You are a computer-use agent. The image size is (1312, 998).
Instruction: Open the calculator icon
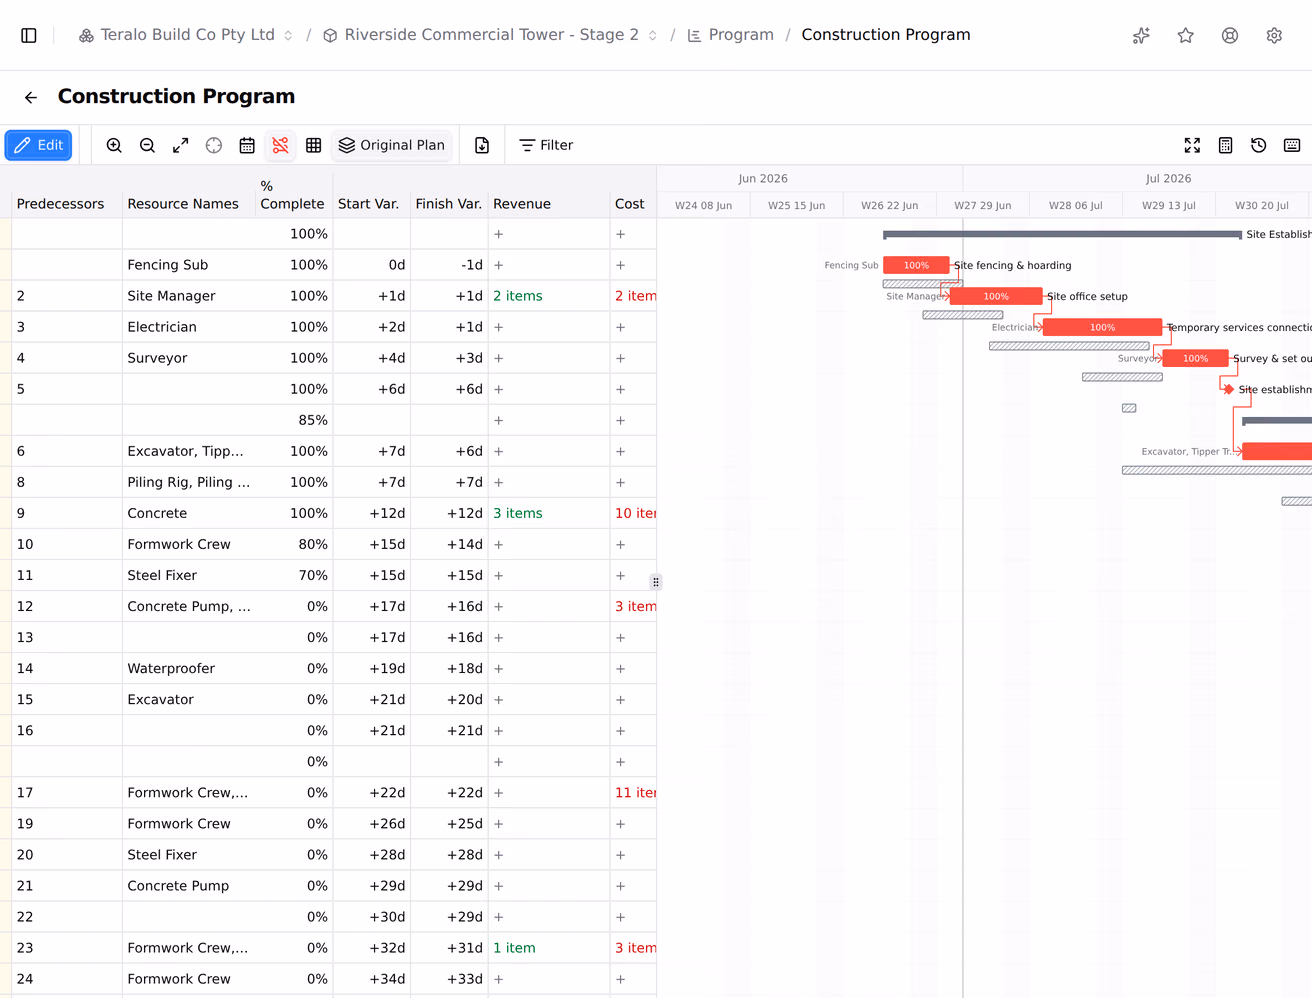pos(1225,145)
